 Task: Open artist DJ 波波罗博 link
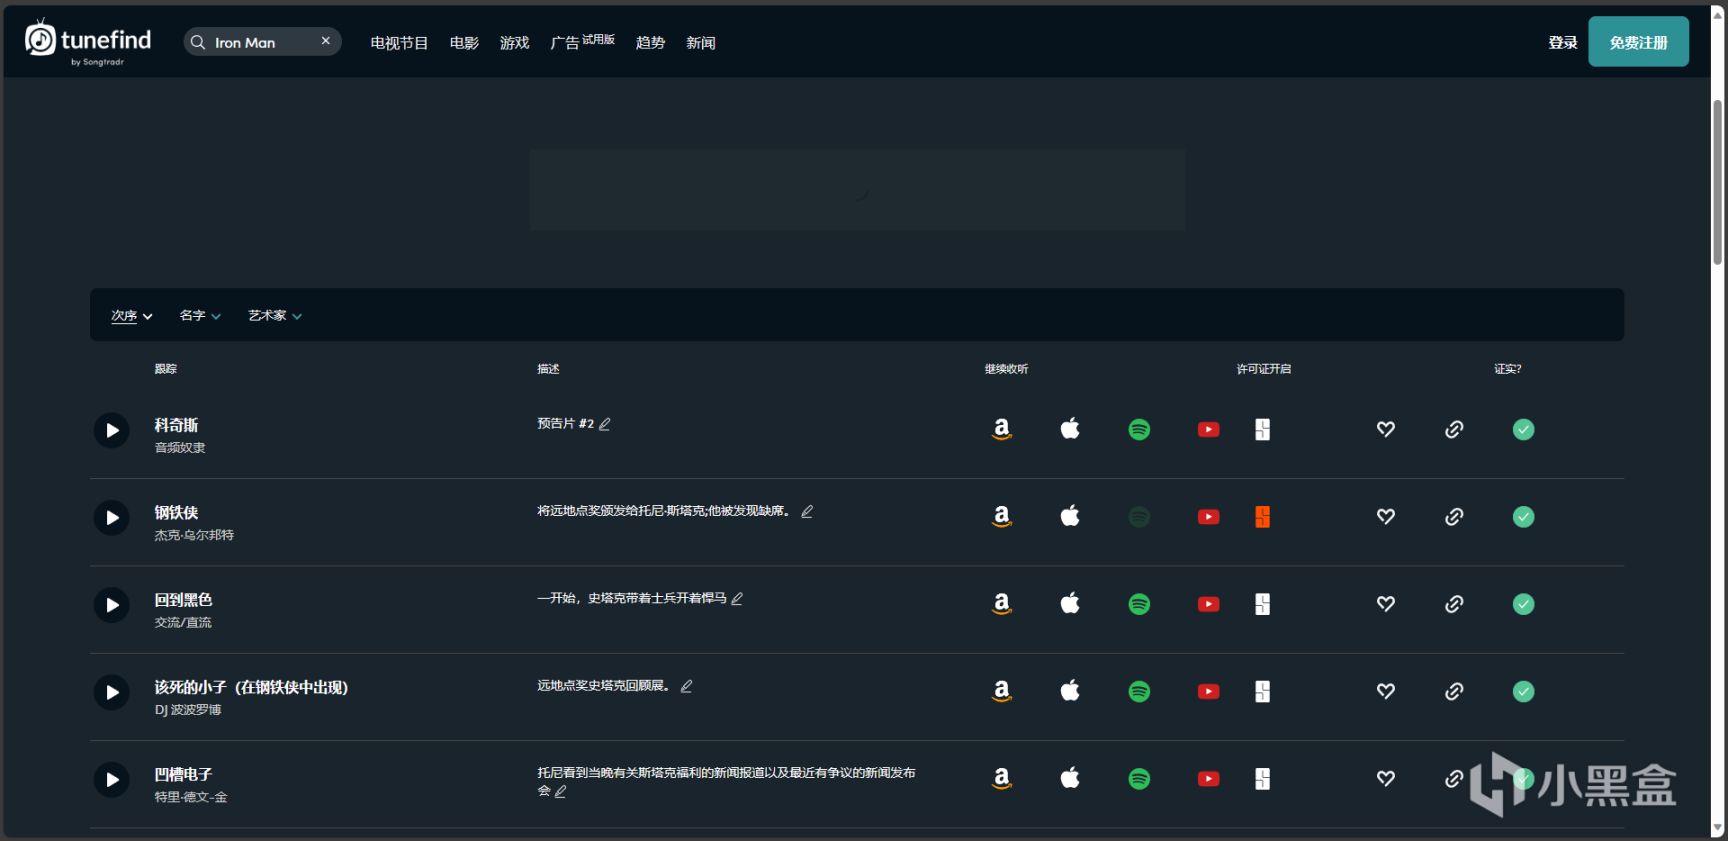pos(188,710)
